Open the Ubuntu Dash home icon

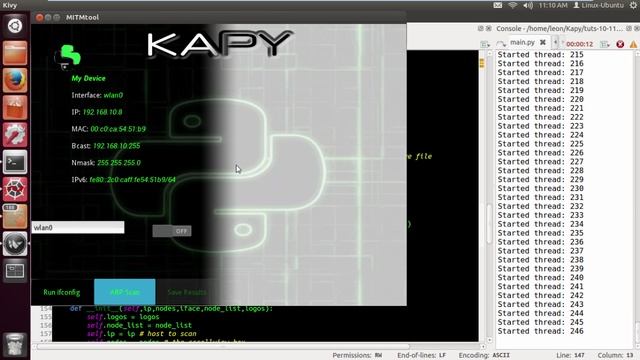(x=15, y=26)
